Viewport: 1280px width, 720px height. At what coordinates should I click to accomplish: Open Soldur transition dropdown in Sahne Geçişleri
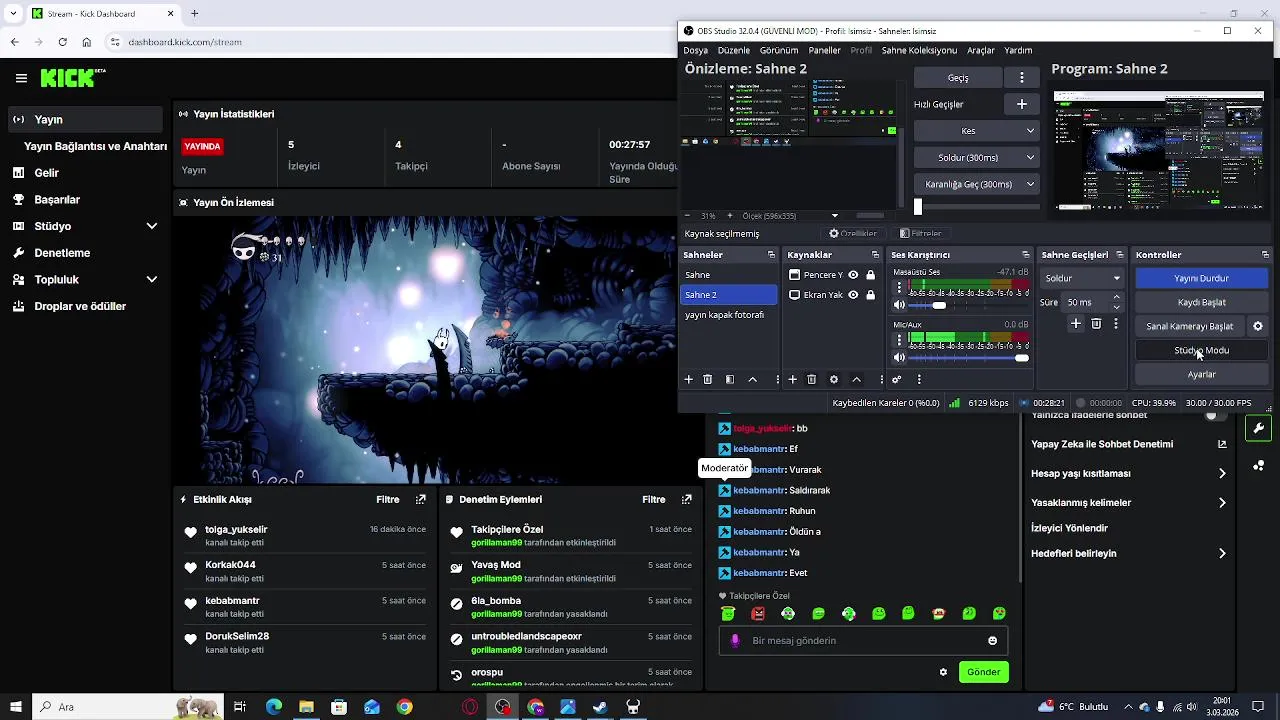click(x=1083, y=278)
